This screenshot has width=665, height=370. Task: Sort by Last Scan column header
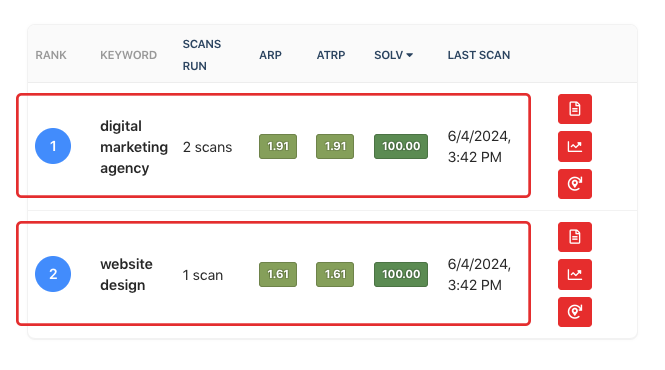click(x=479, y=55)
